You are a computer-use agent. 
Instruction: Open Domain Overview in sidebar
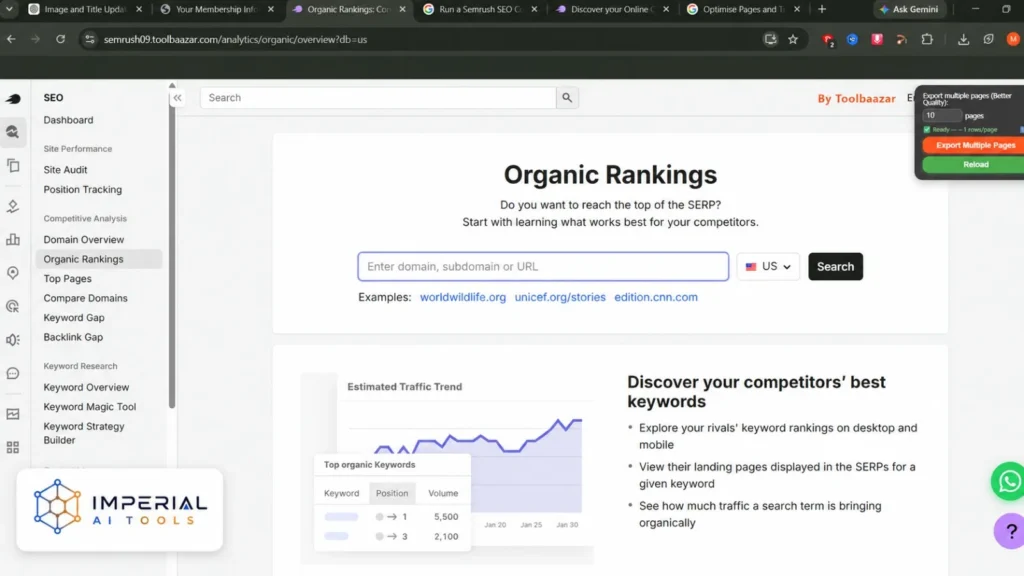pyautogui.click(x=84, y=240)
